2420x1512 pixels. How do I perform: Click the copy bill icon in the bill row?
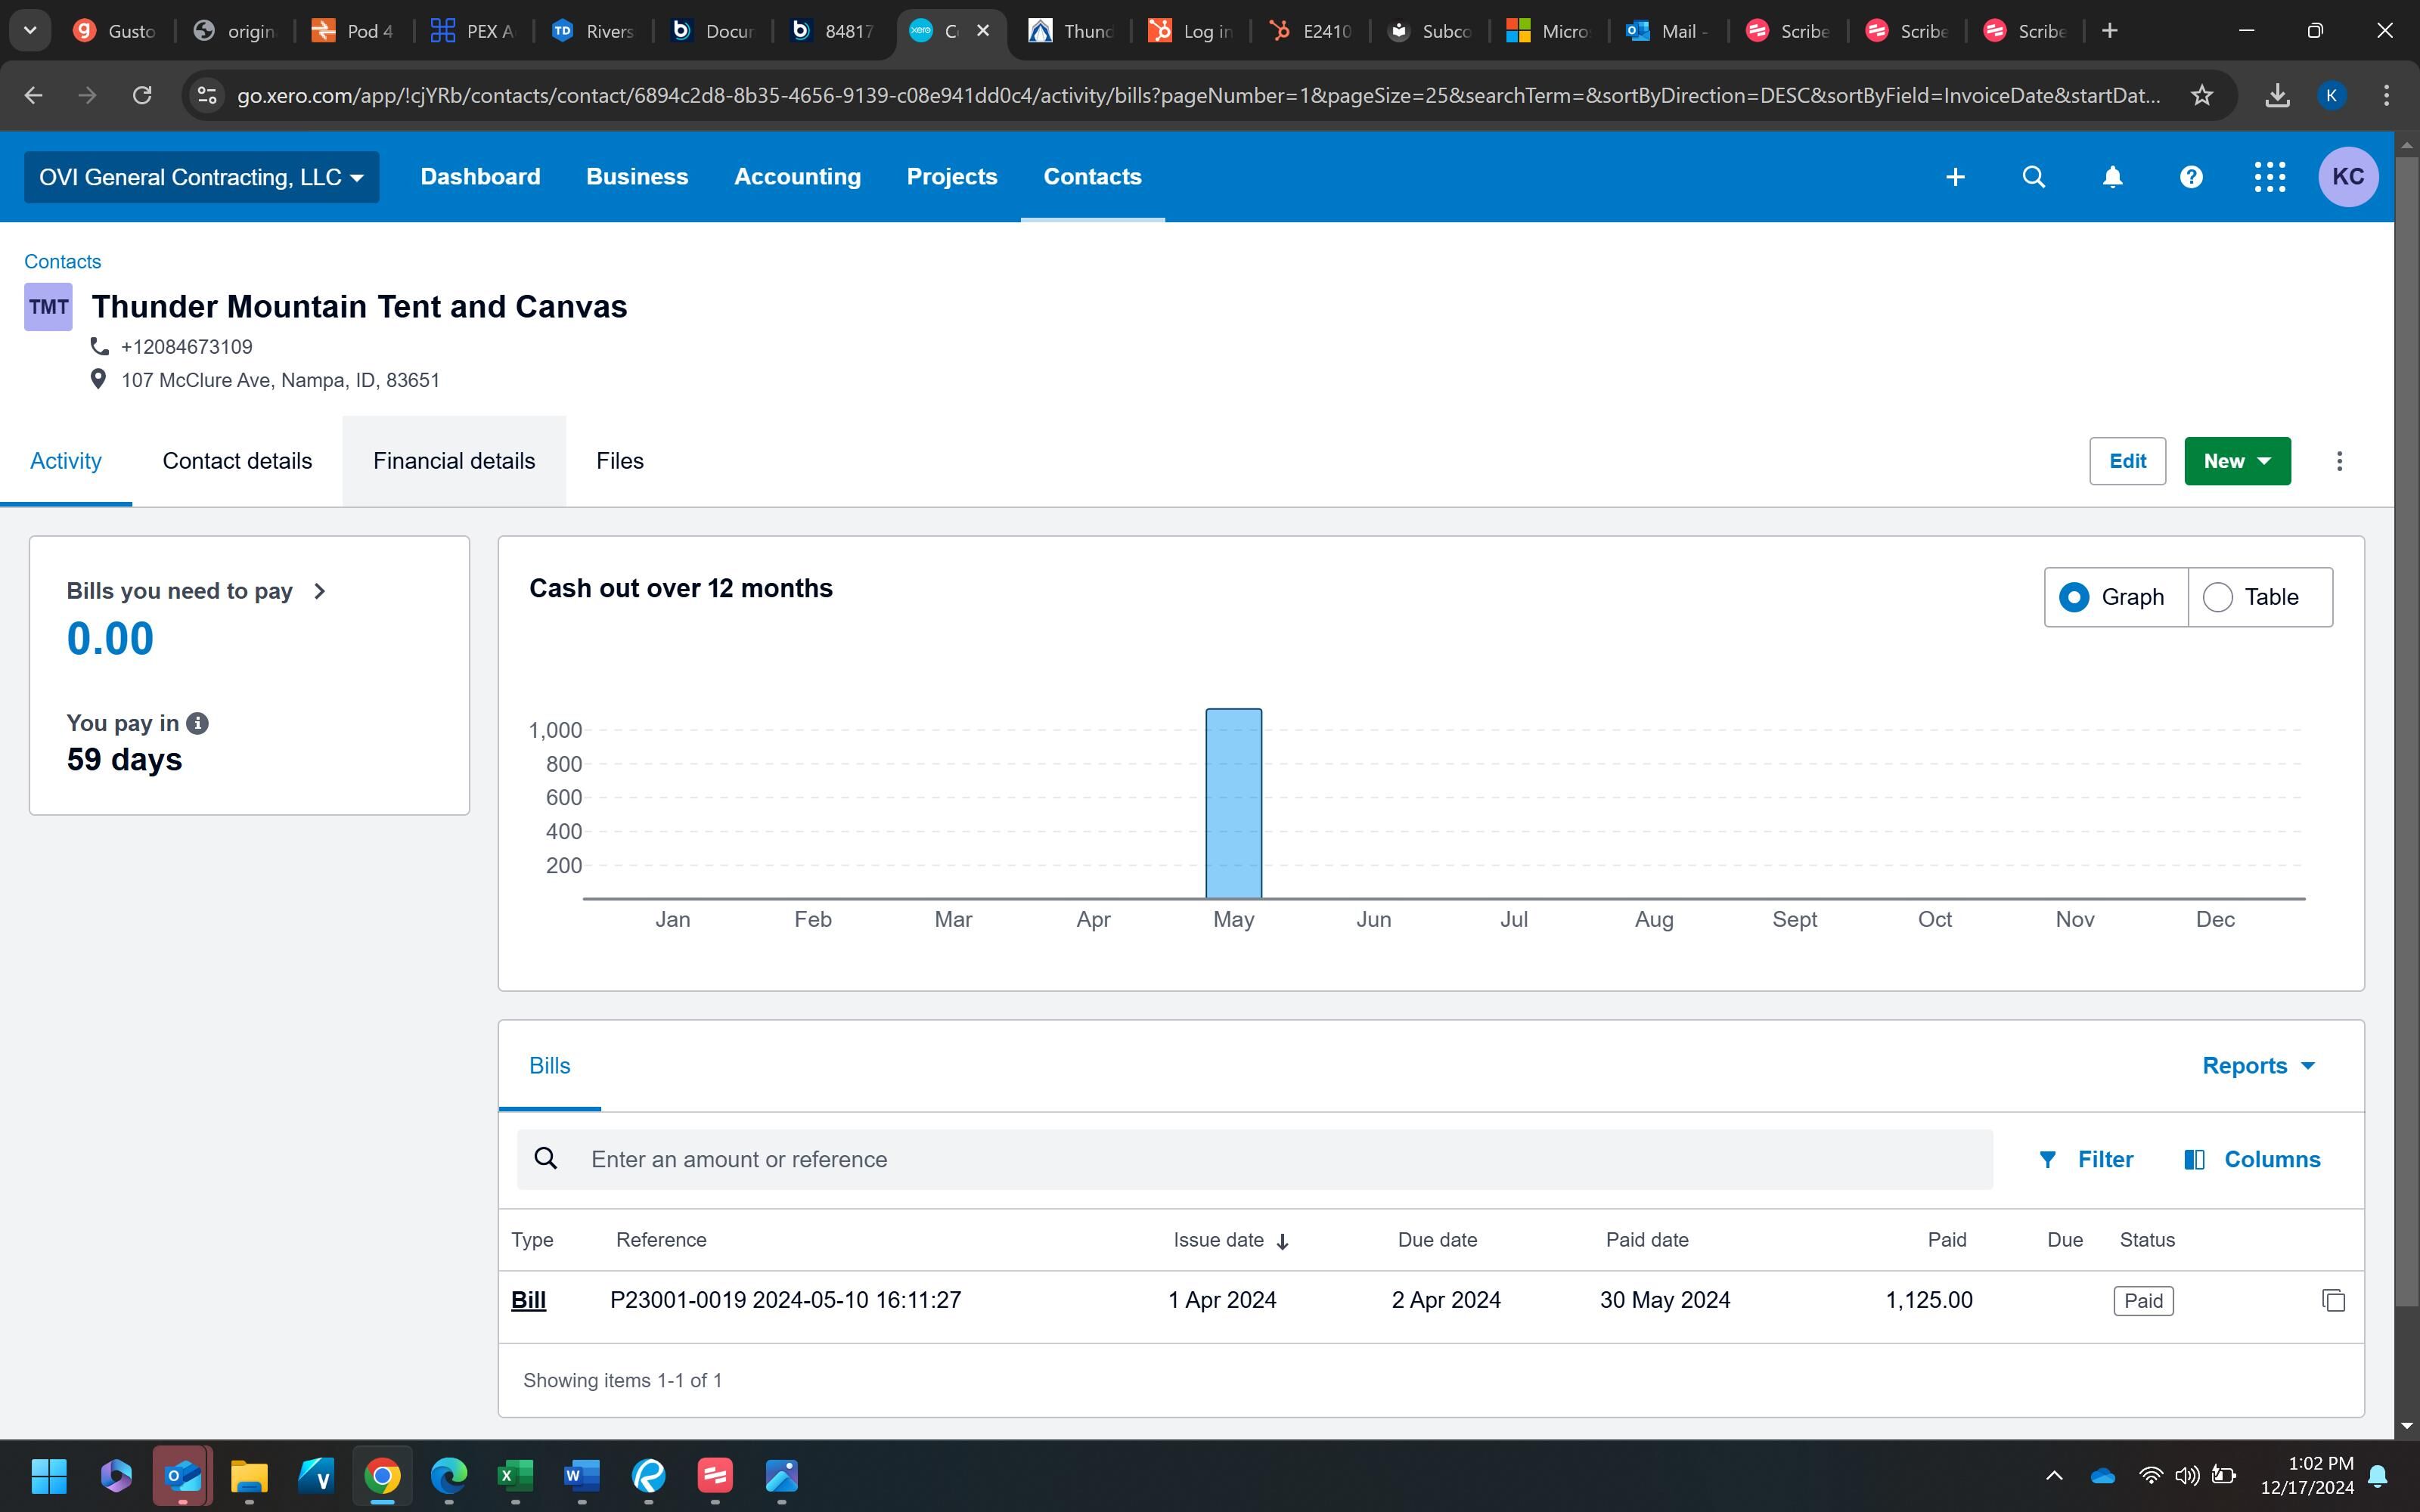click(2333, 1300)
